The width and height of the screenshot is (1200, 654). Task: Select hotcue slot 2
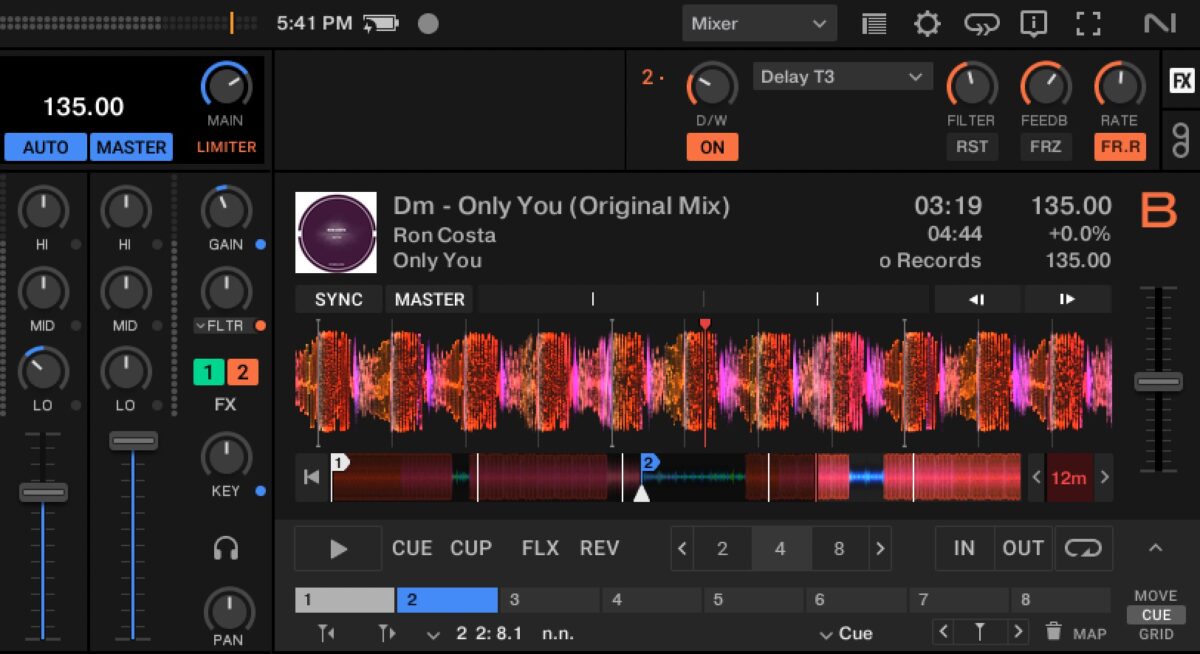coord(446,600)
